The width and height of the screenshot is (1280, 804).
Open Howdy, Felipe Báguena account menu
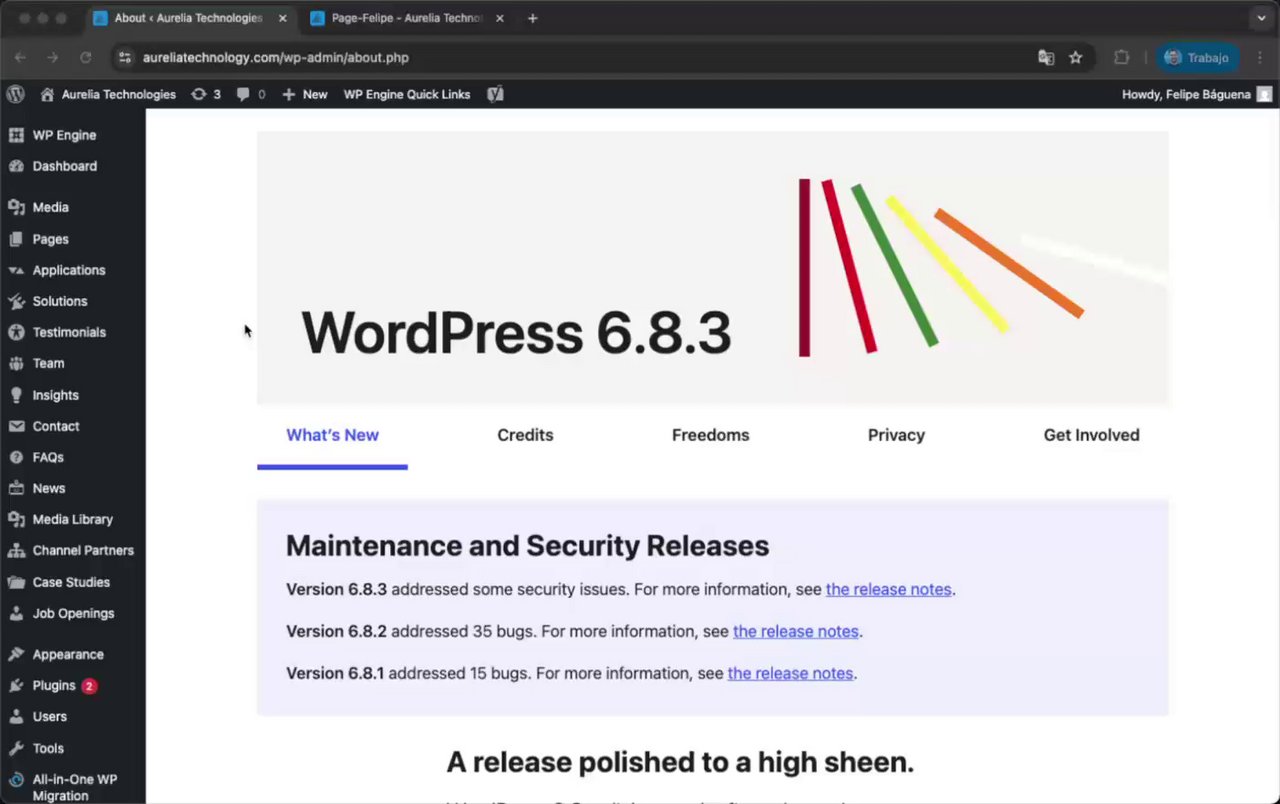pyautogui.click(x=1197, y=94)
